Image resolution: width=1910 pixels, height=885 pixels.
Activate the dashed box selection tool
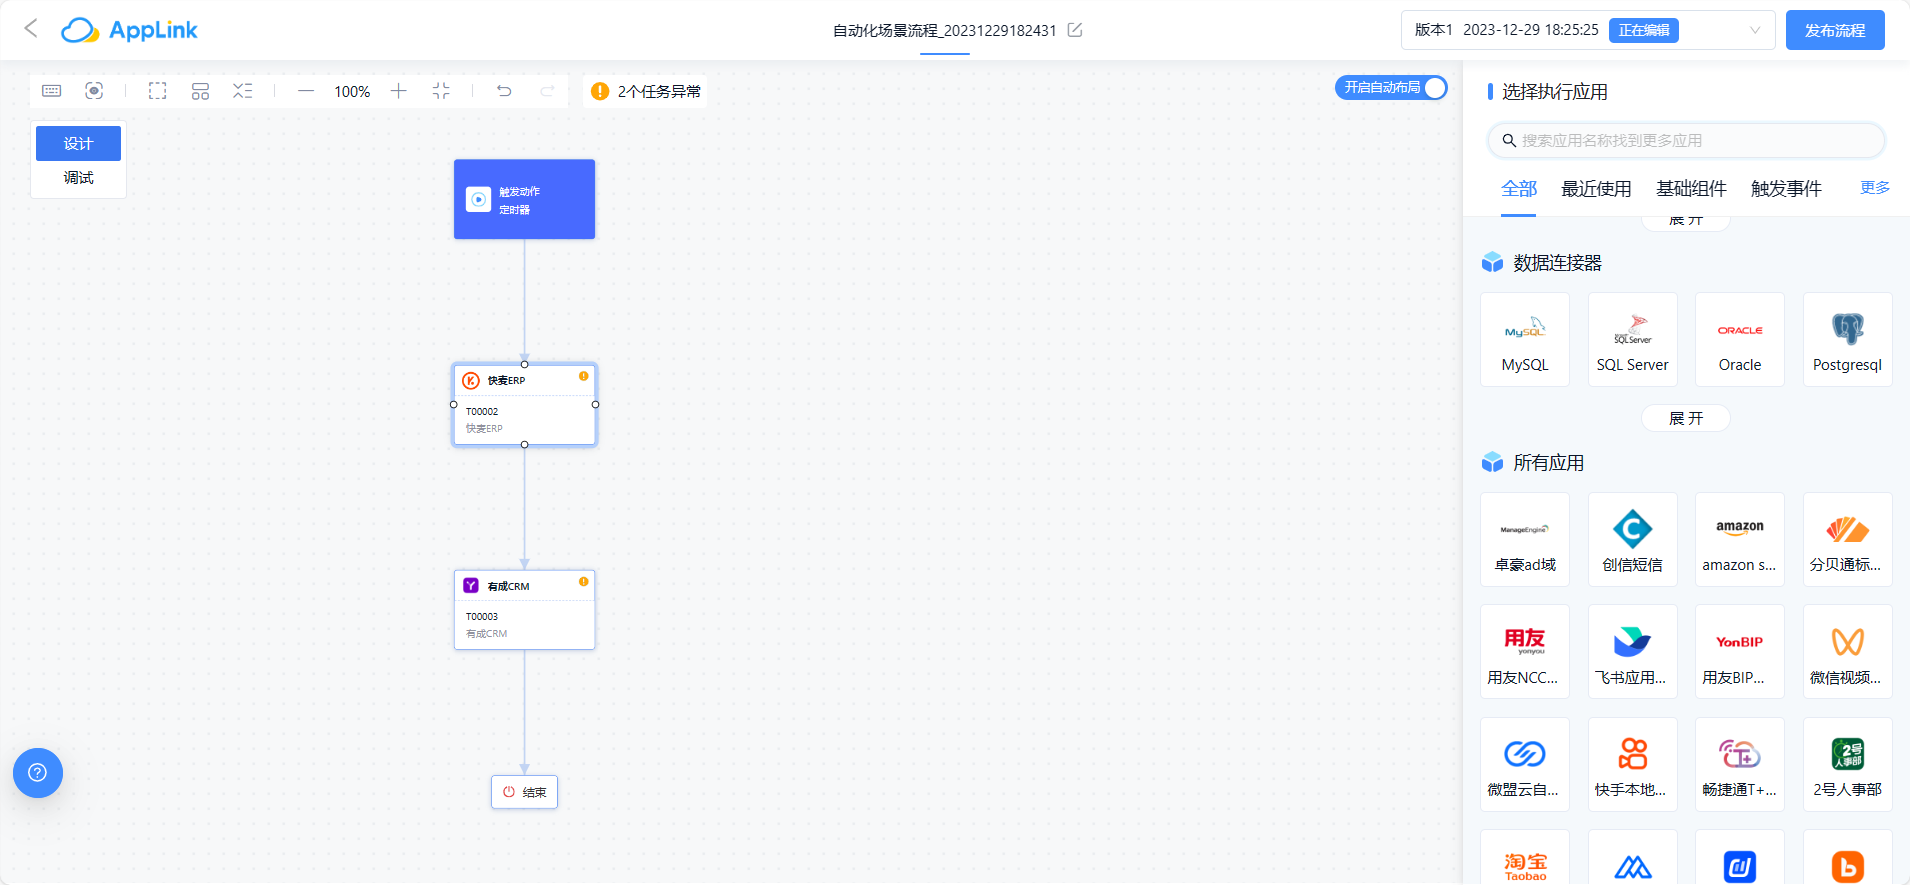pyautogui.click(x=158, y=91)
